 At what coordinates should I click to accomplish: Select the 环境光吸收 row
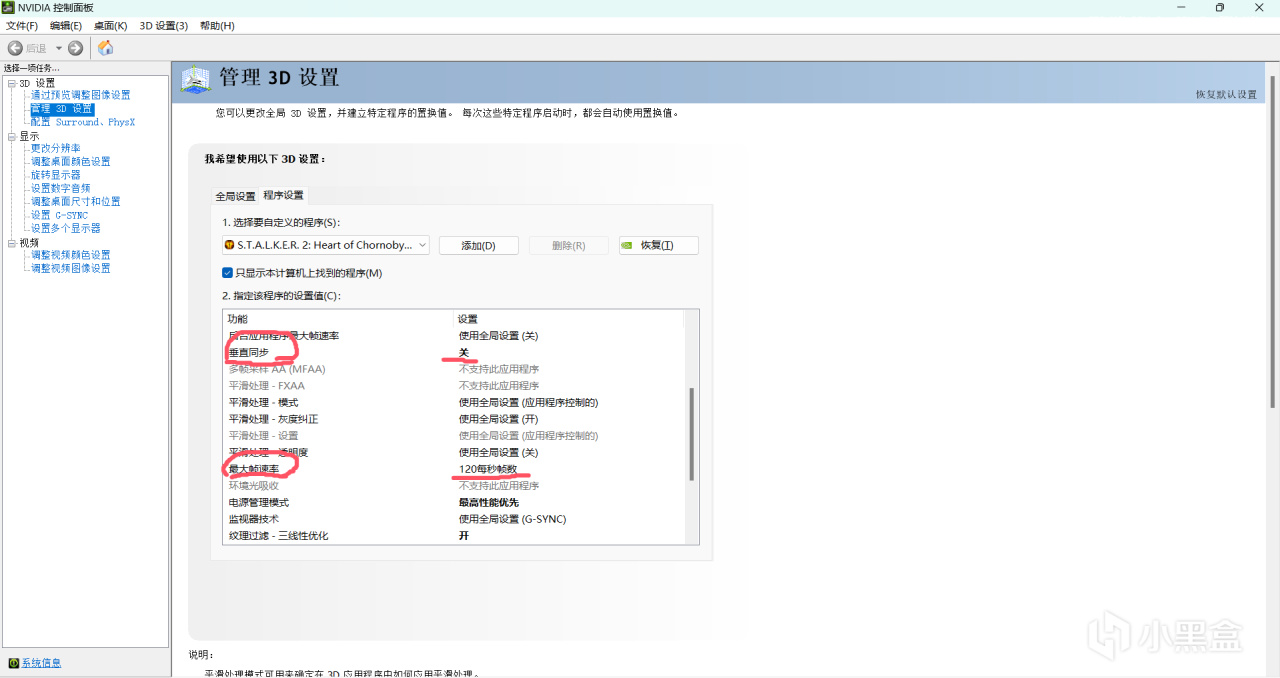(x=454, y=485)
